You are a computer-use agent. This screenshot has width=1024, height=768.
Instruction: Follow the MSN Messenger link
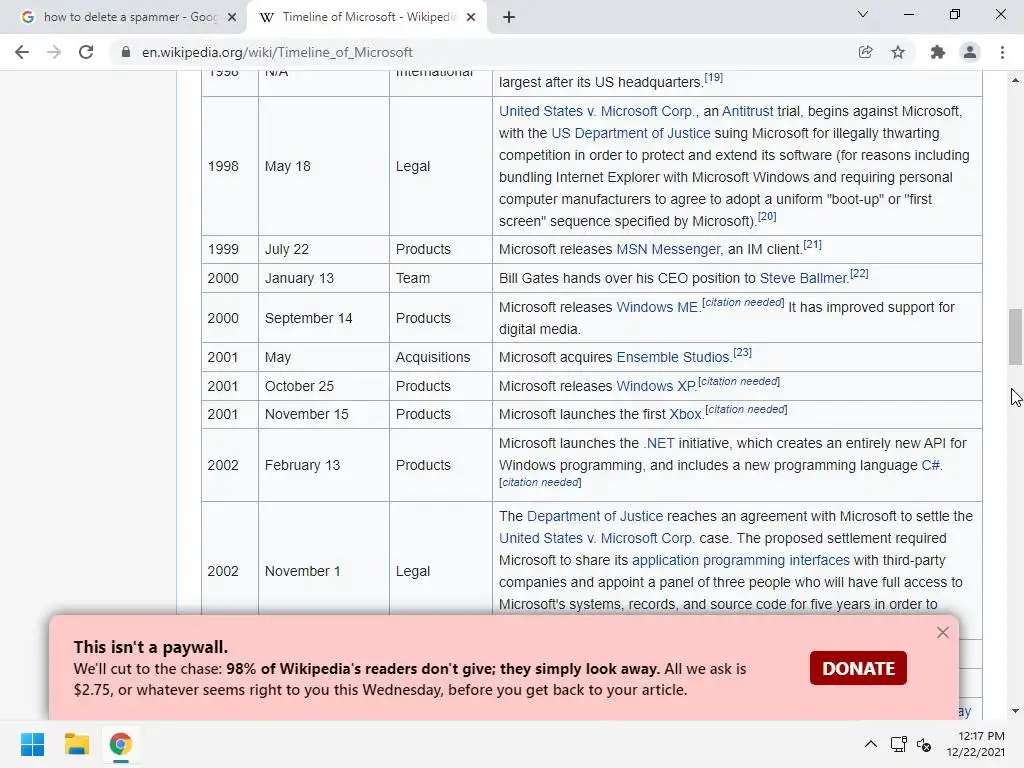point(668,249)
